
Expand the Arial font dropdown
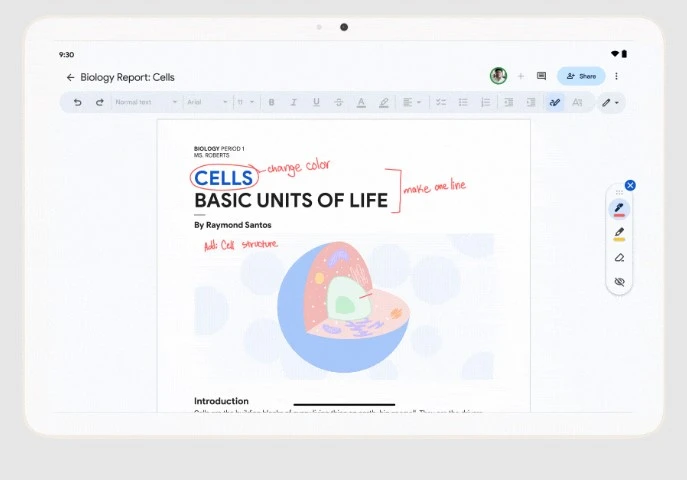pyautogui.click(x=206, y=102)
